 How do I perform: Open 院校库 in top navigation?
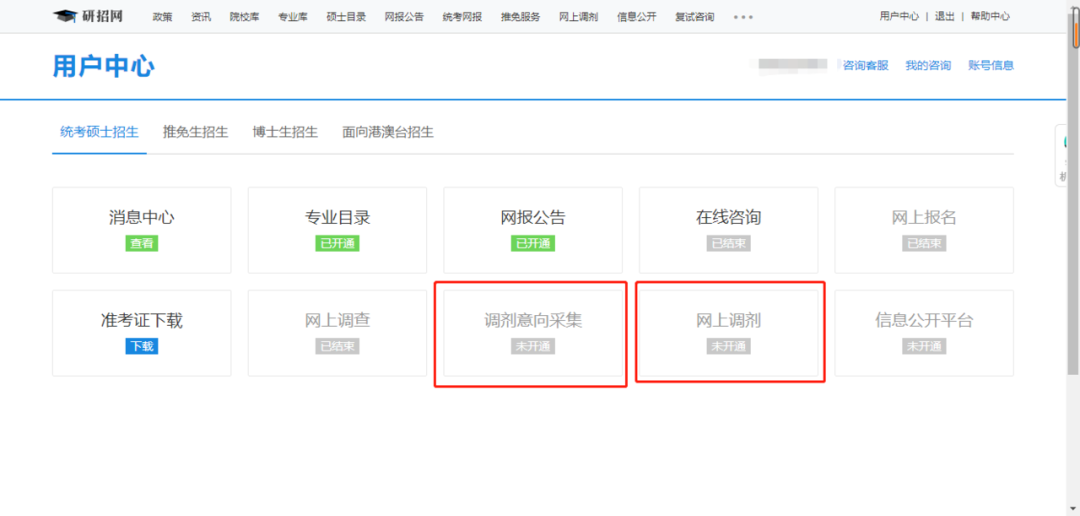pyautogui.click(x=244, y=17)
